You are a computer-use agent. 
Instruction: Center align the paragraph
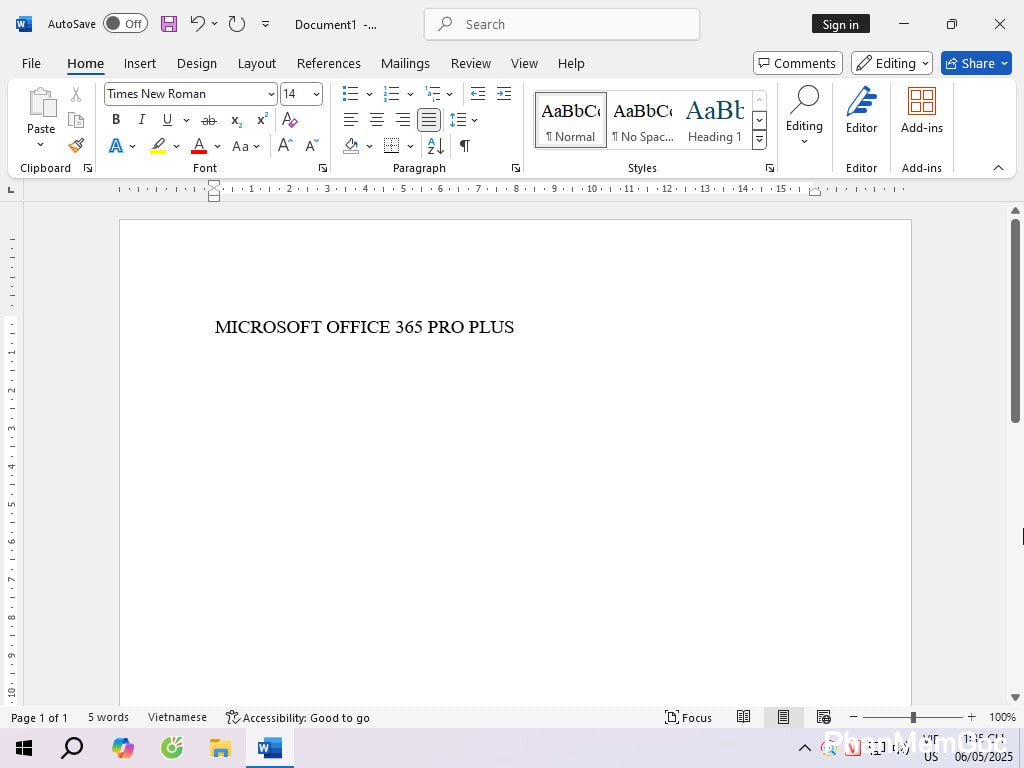coord(377,120)
